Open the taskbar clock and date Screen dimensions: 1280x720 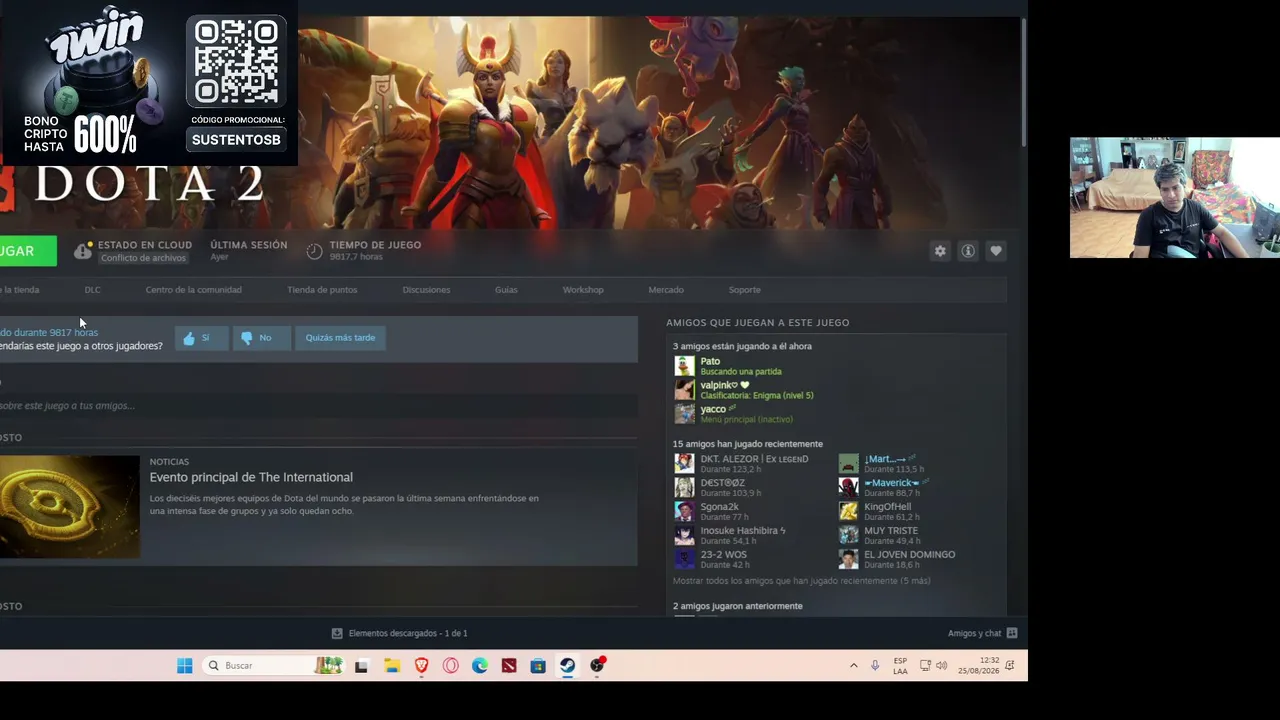pyautogui.click(x=979, y=666)
